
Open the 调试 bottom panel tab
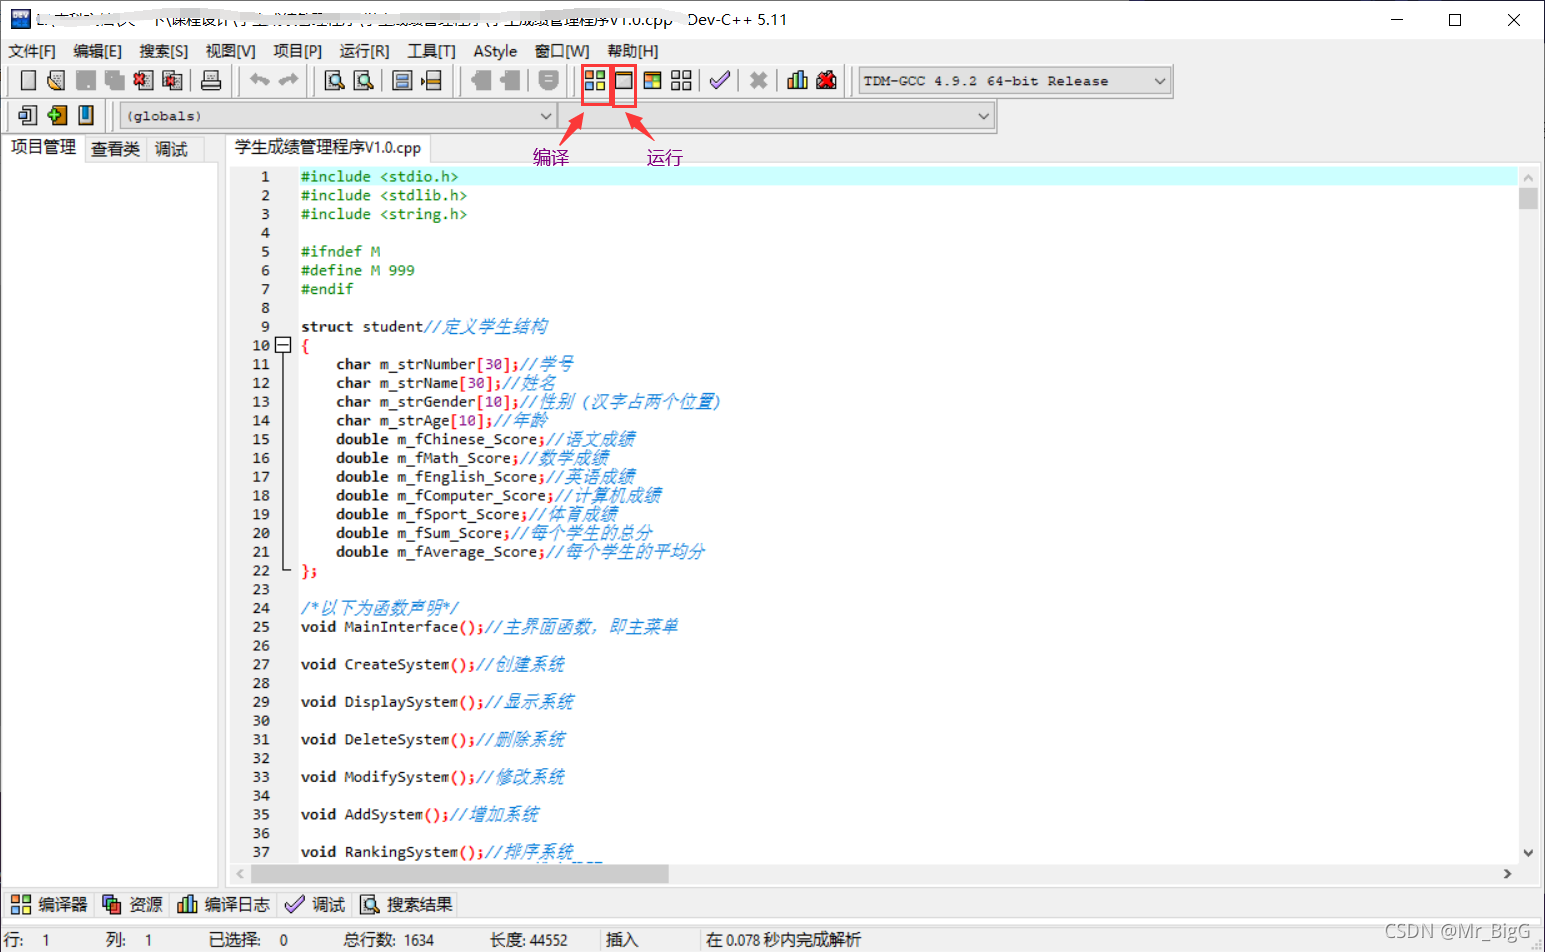[315, 904]
